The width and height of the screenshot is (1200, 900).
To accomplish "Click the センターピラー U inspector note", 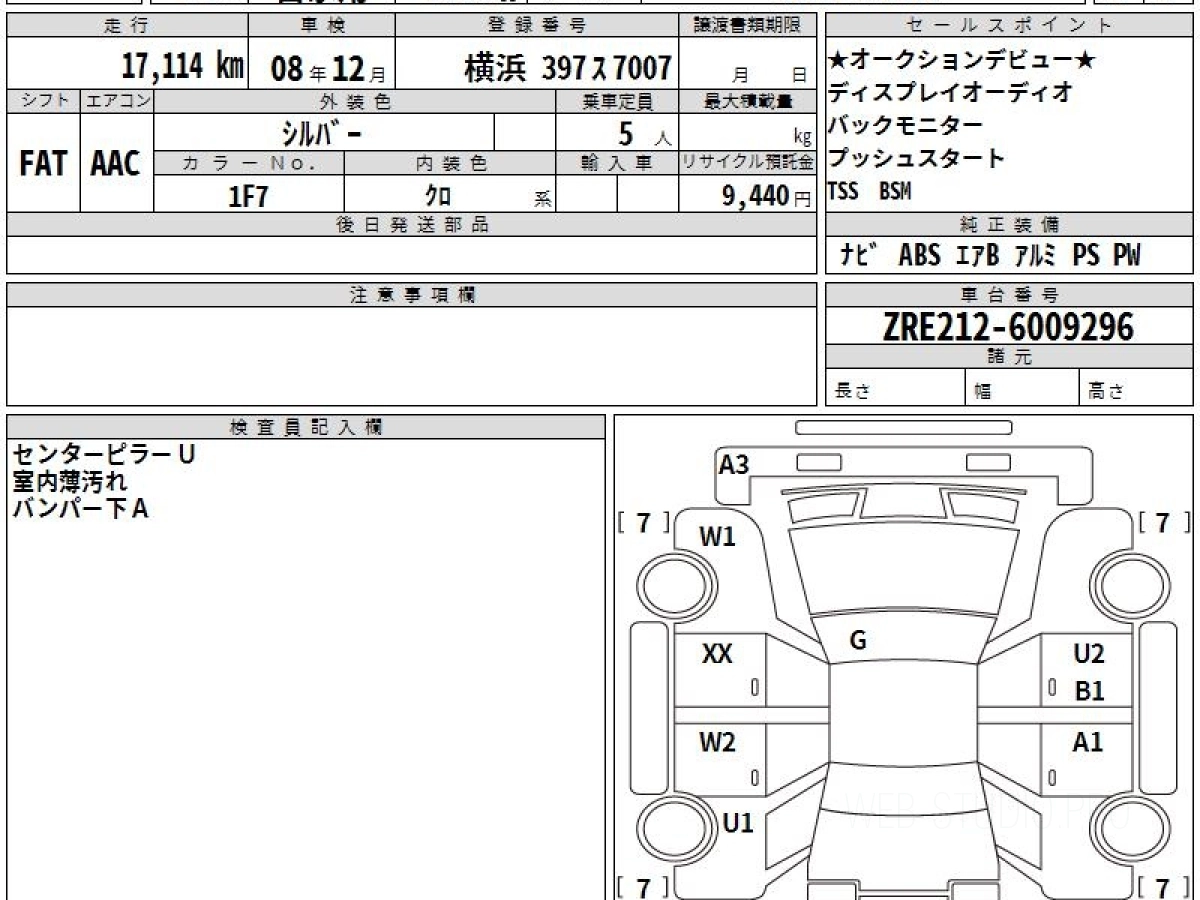I will (x=104, y=454).
